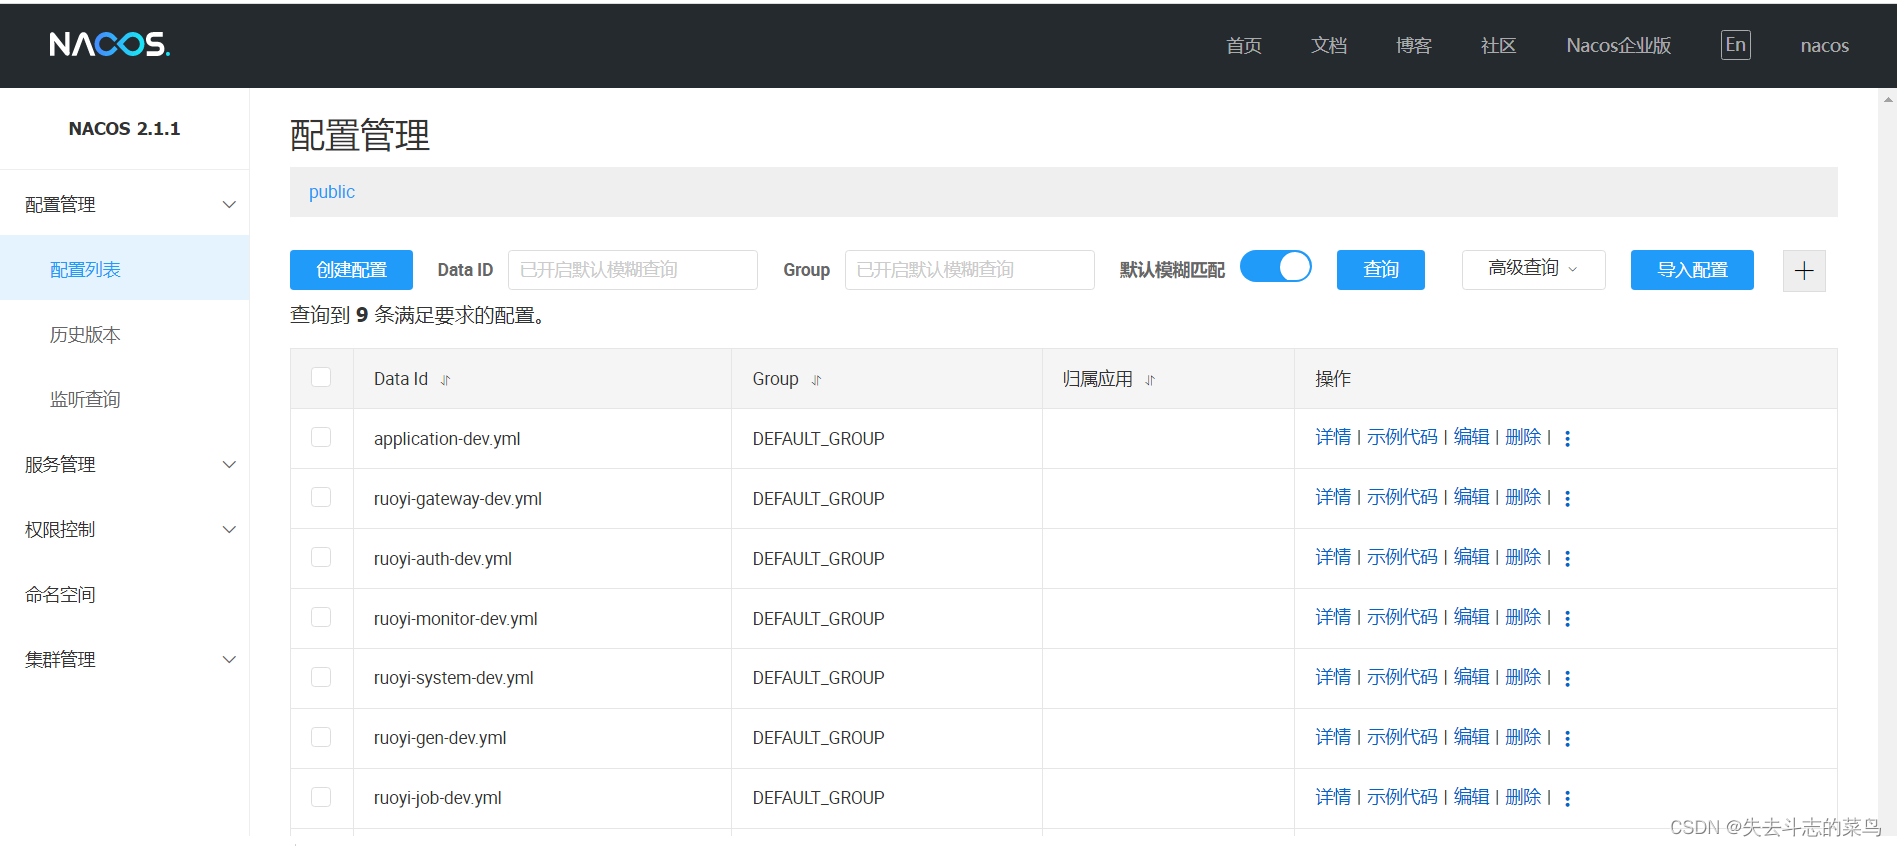Click 编辑 for ruoyi-system-dev.yml
The width and height of the screenshot is (1897, 846).
pos(1471,677)
